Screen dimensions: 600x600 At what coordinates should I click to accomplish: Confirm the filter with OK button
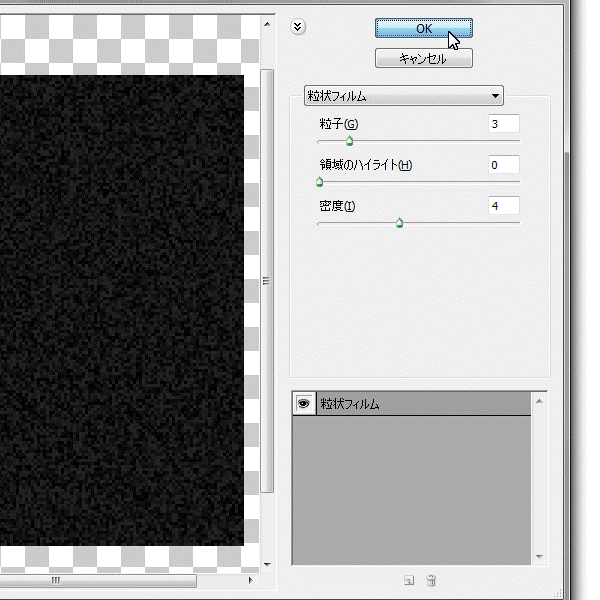coord(424,28)
